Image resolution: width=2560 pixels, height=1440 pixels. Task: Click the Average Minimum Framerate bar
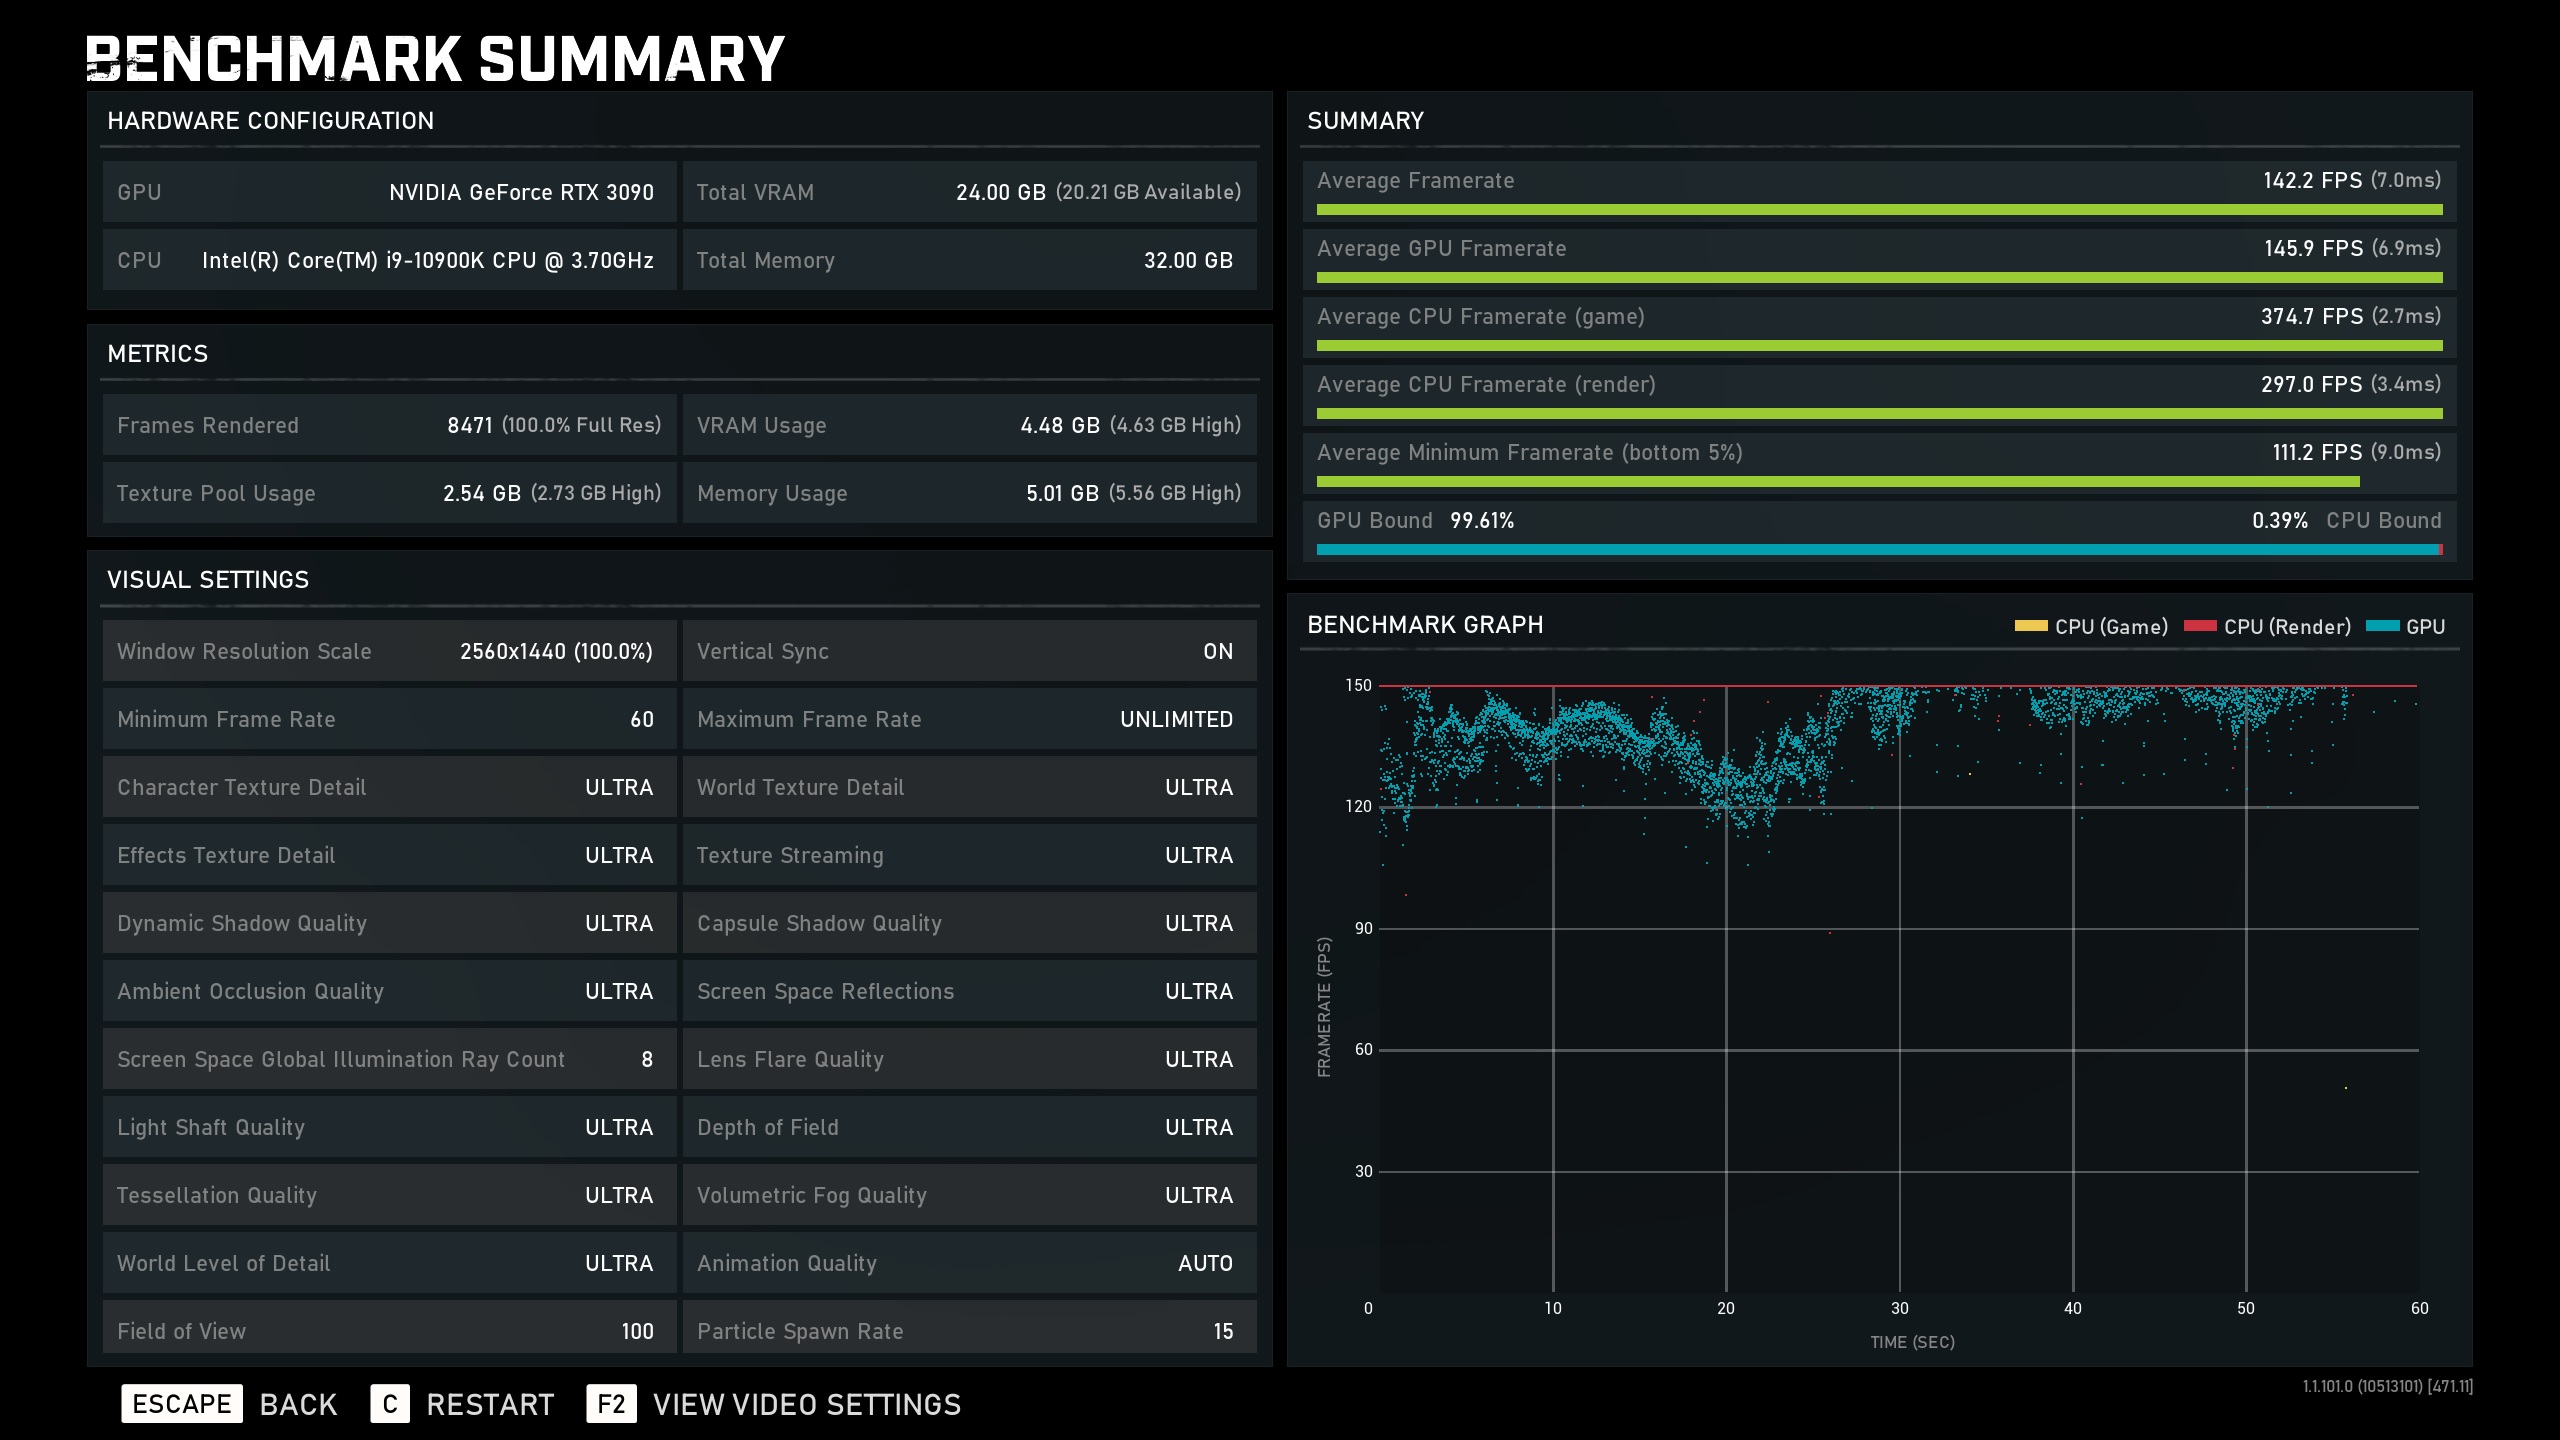click(1838, 482)
